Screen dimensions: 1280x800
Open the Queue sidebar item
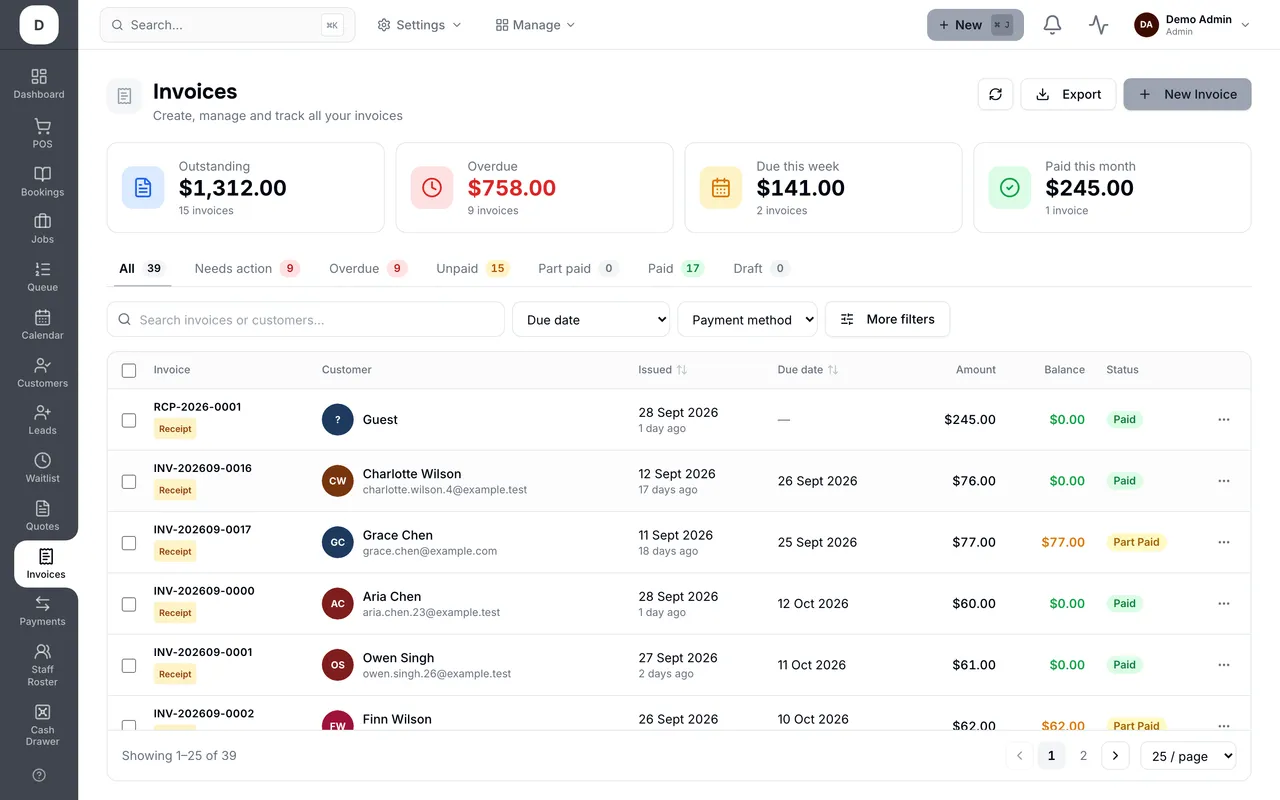42,277
